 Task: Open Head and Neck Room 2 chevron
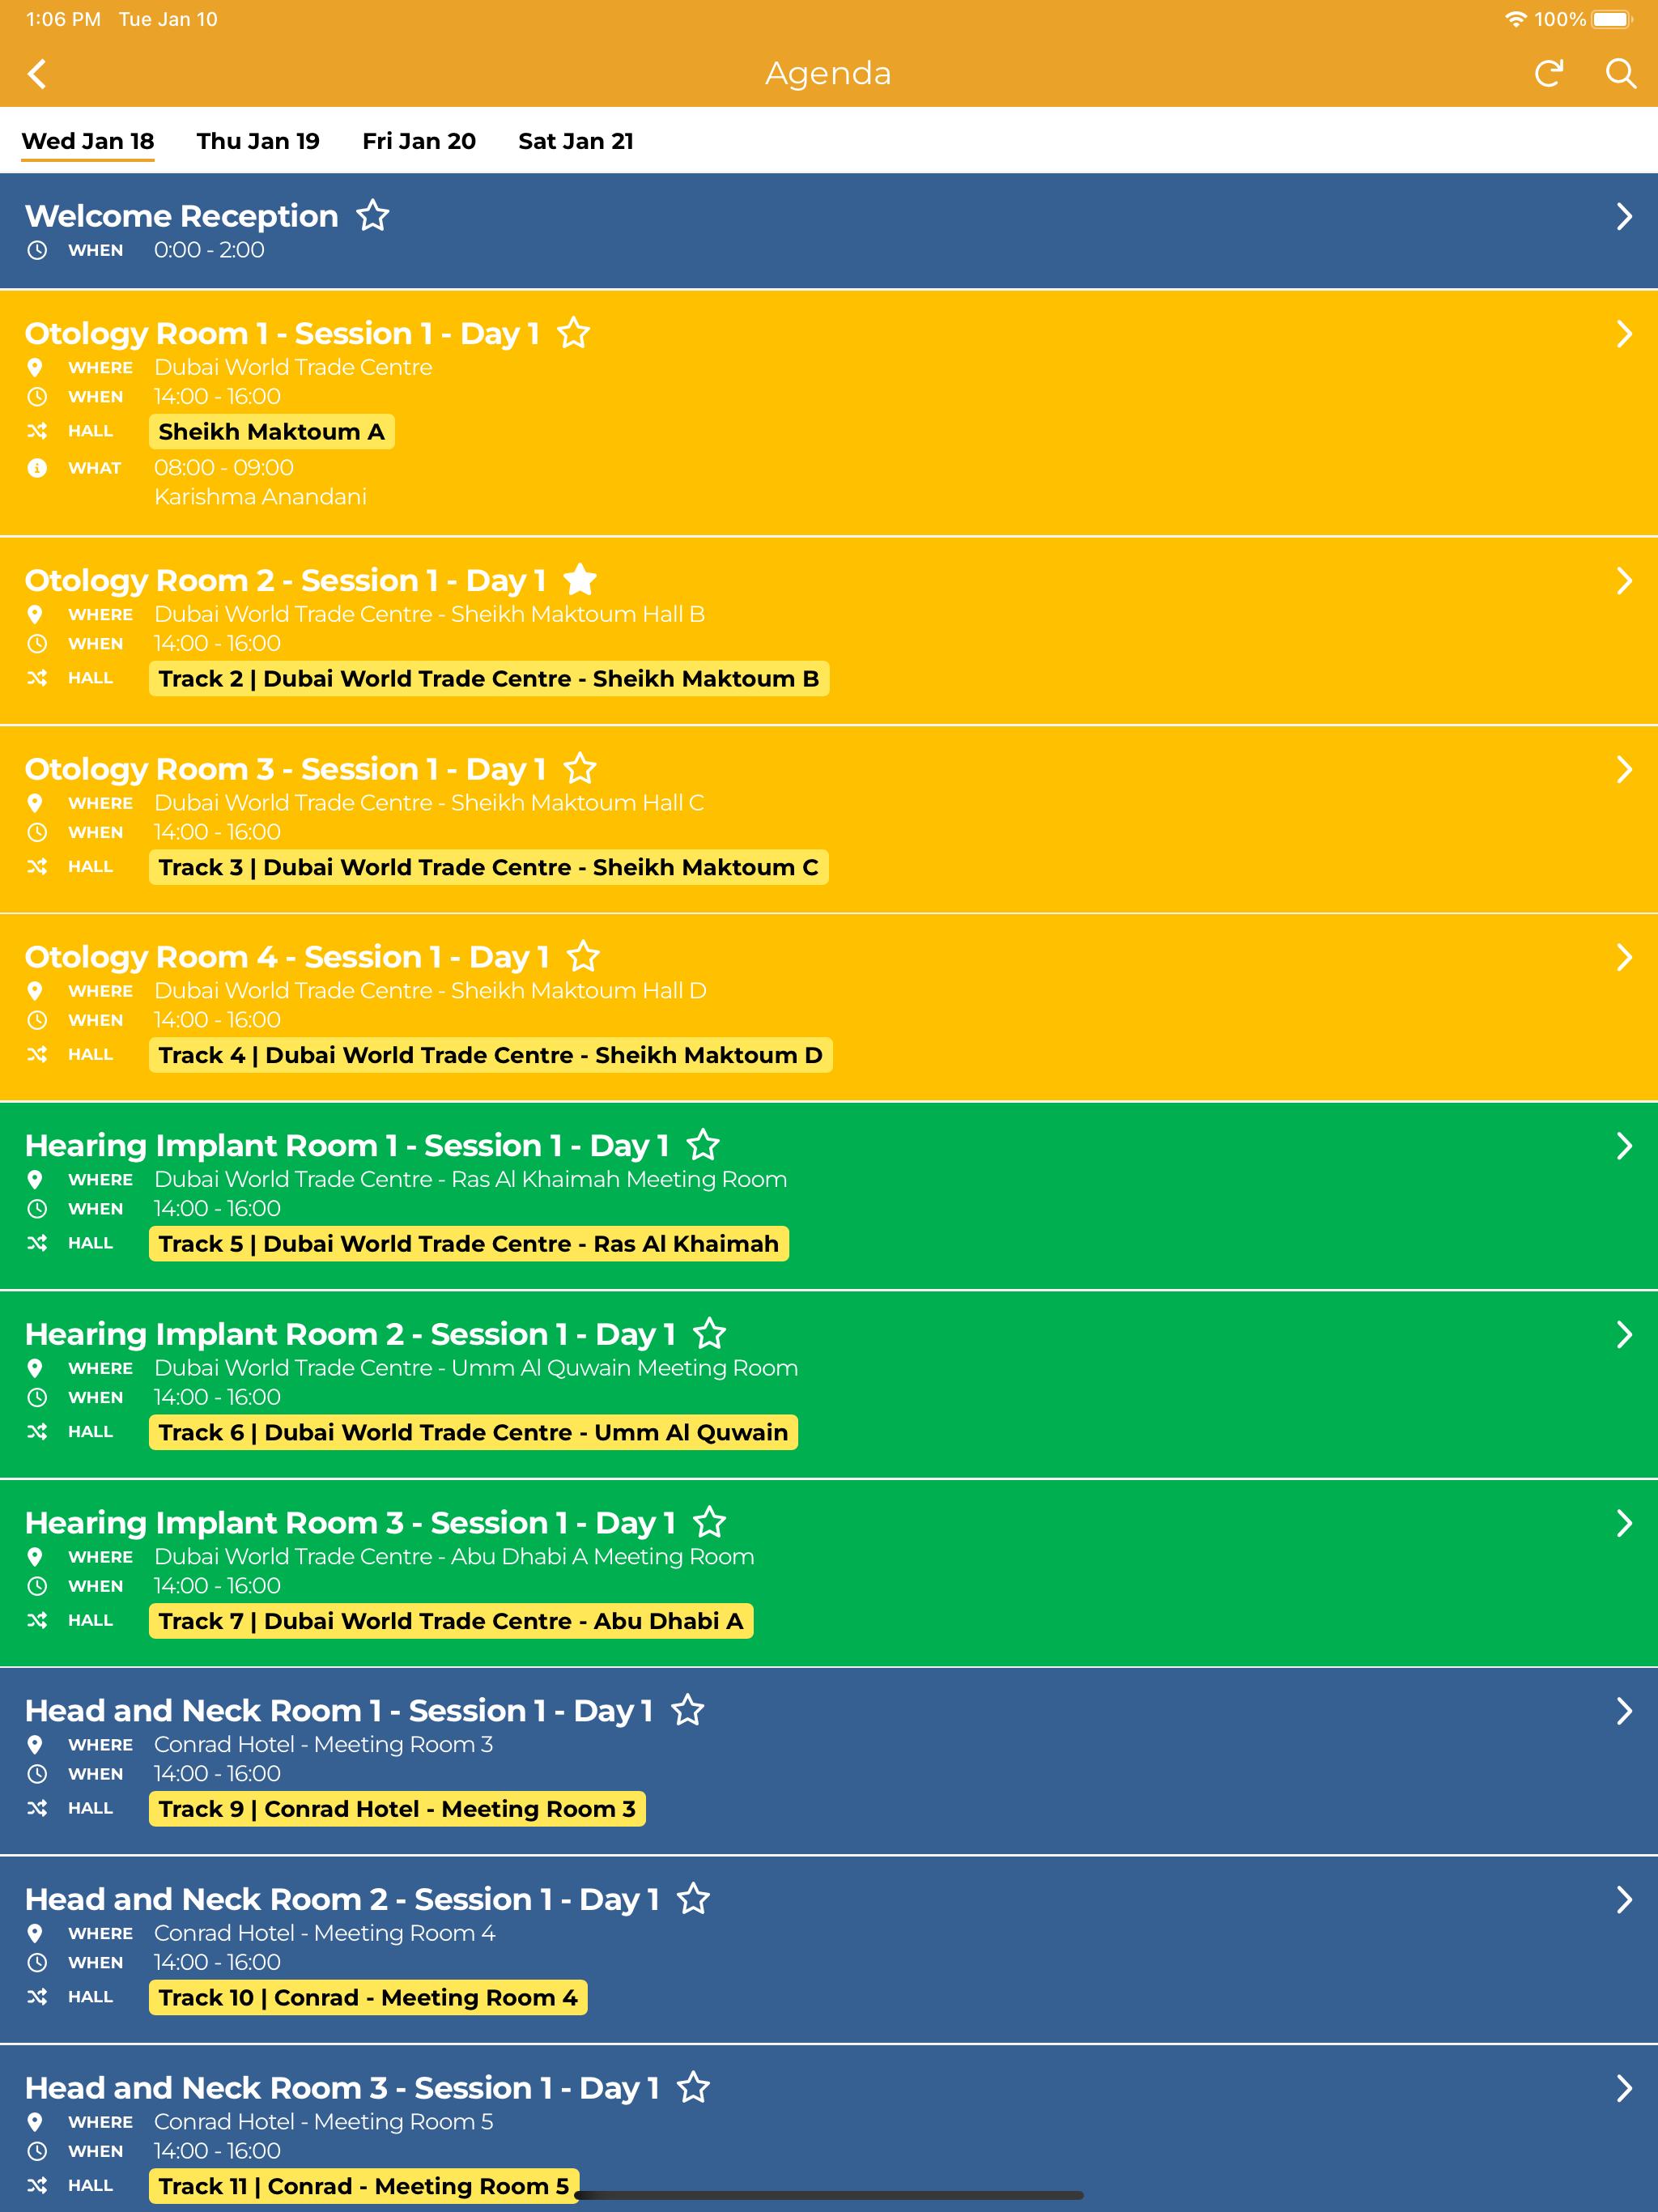pyautogui.click(x=1624, y=1899)
